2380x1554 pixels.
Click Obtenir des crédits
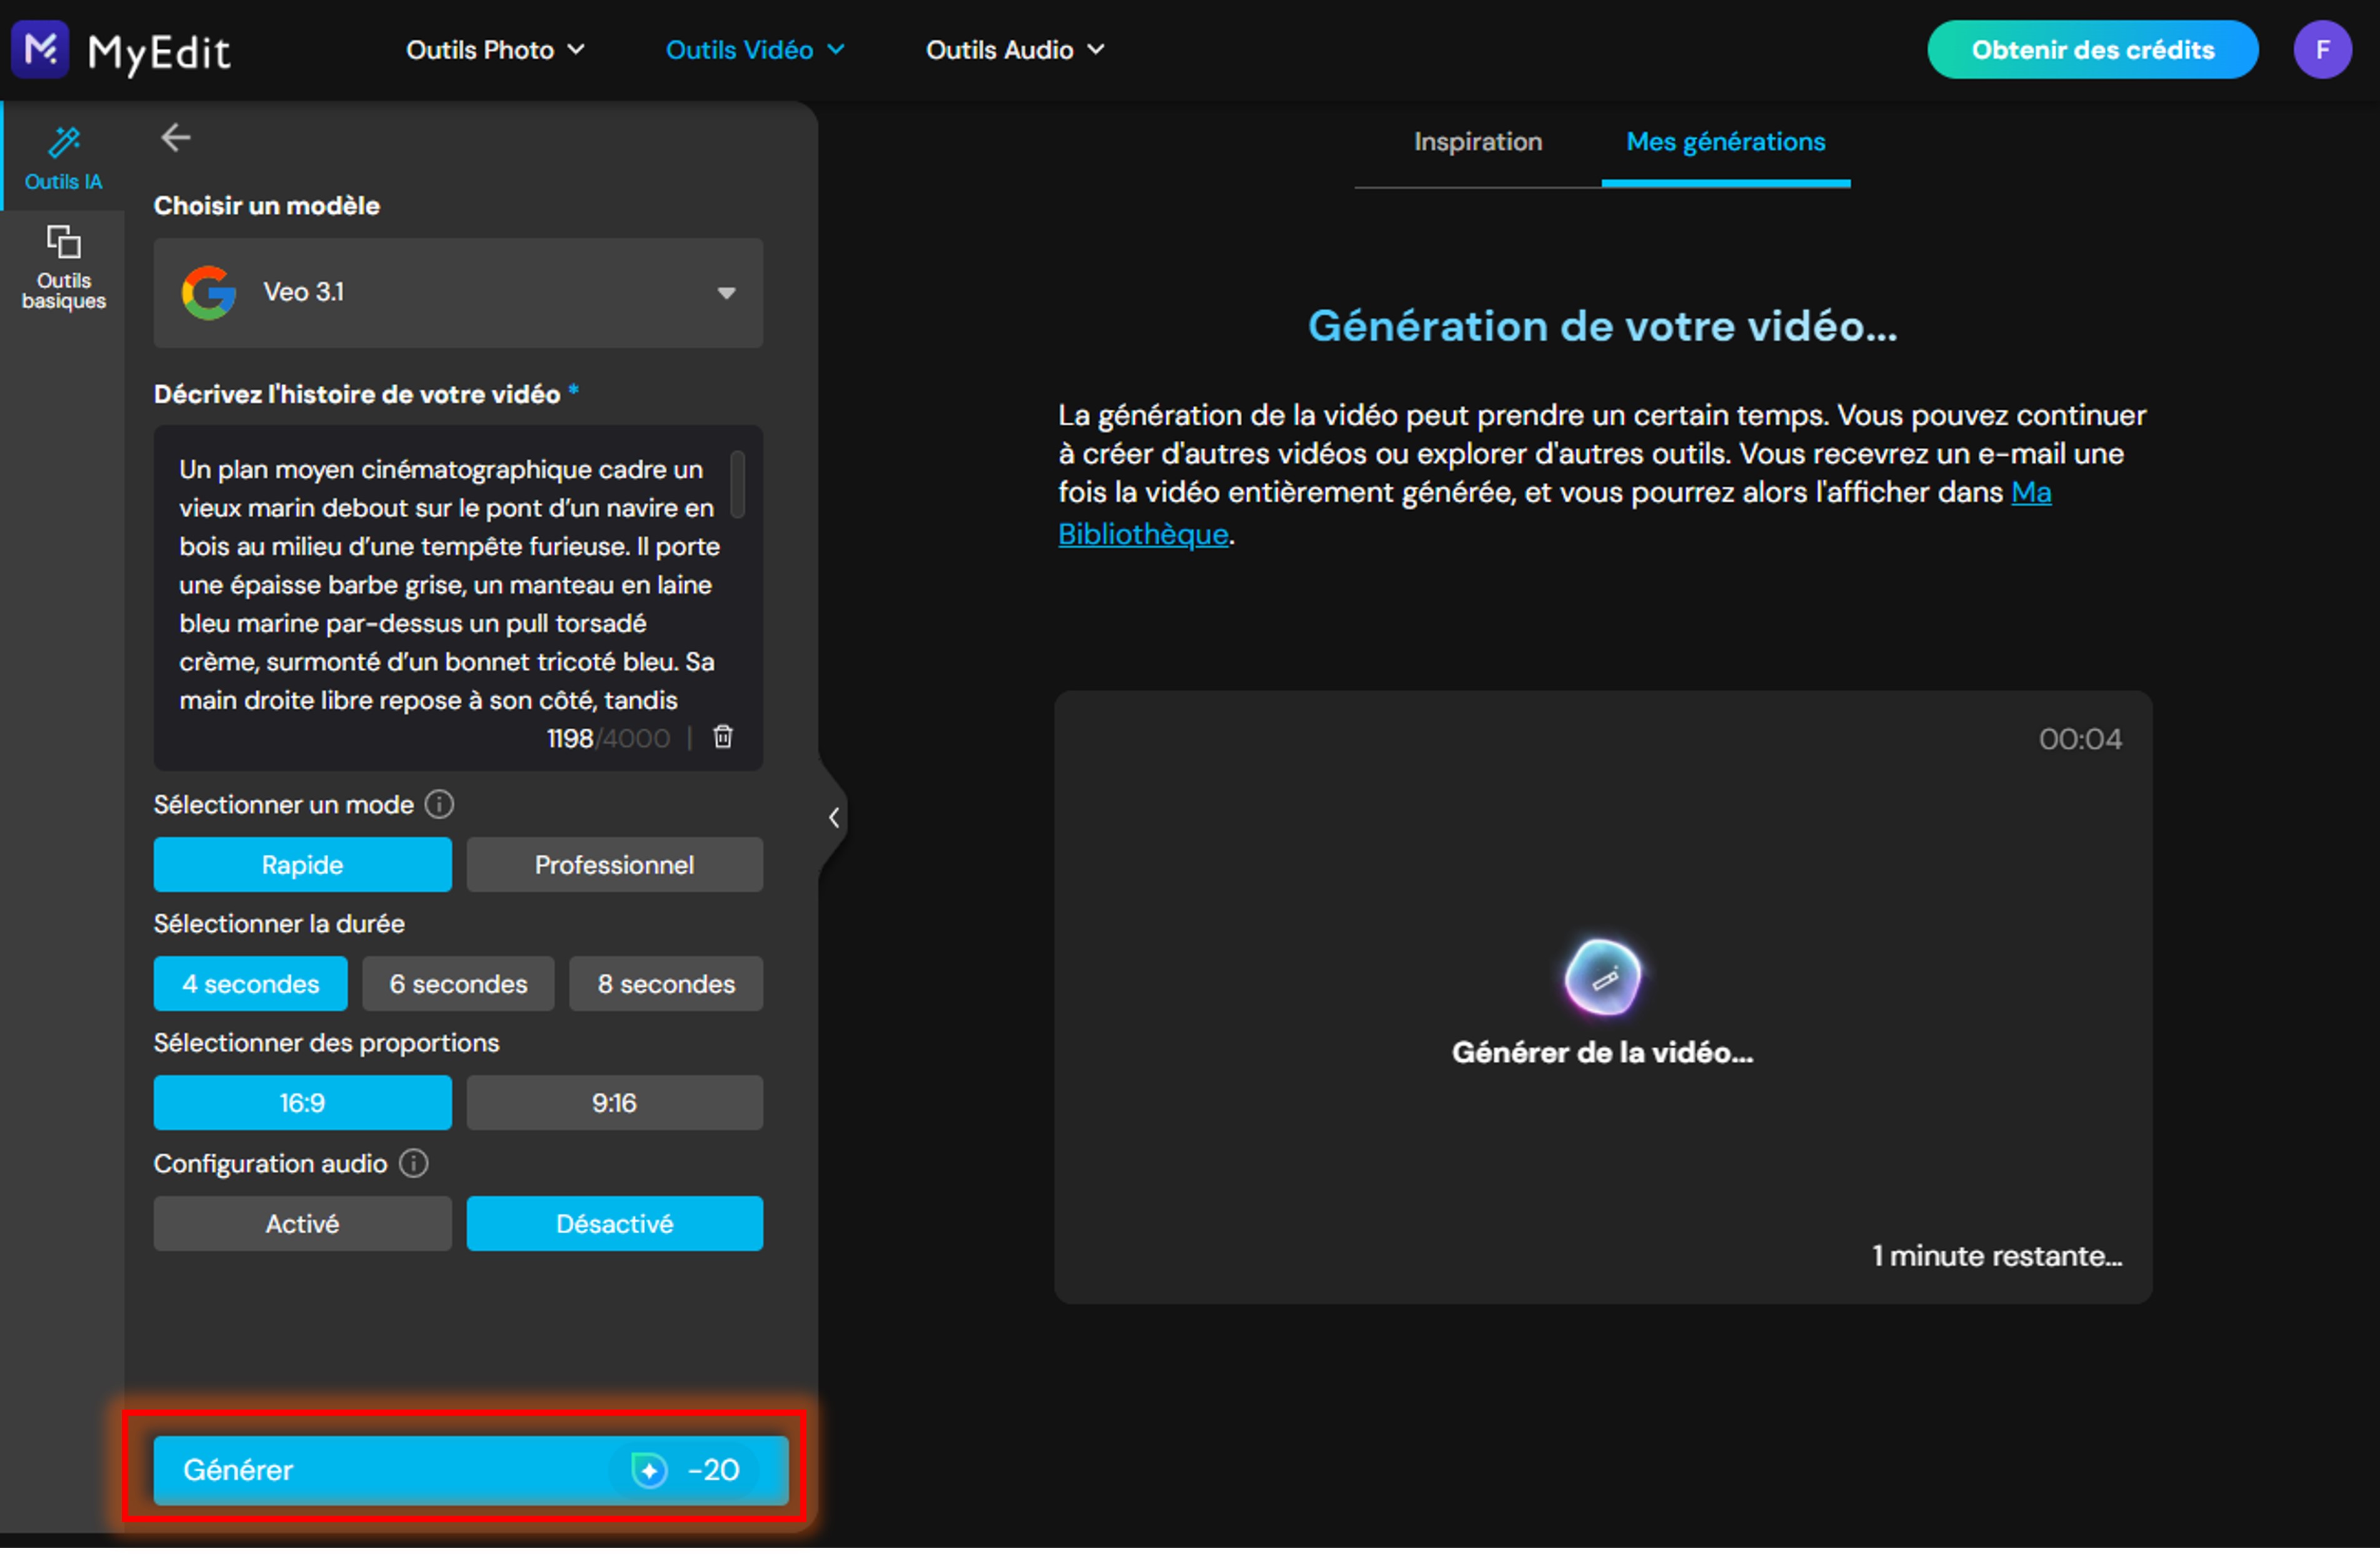tap(2093, 49)
